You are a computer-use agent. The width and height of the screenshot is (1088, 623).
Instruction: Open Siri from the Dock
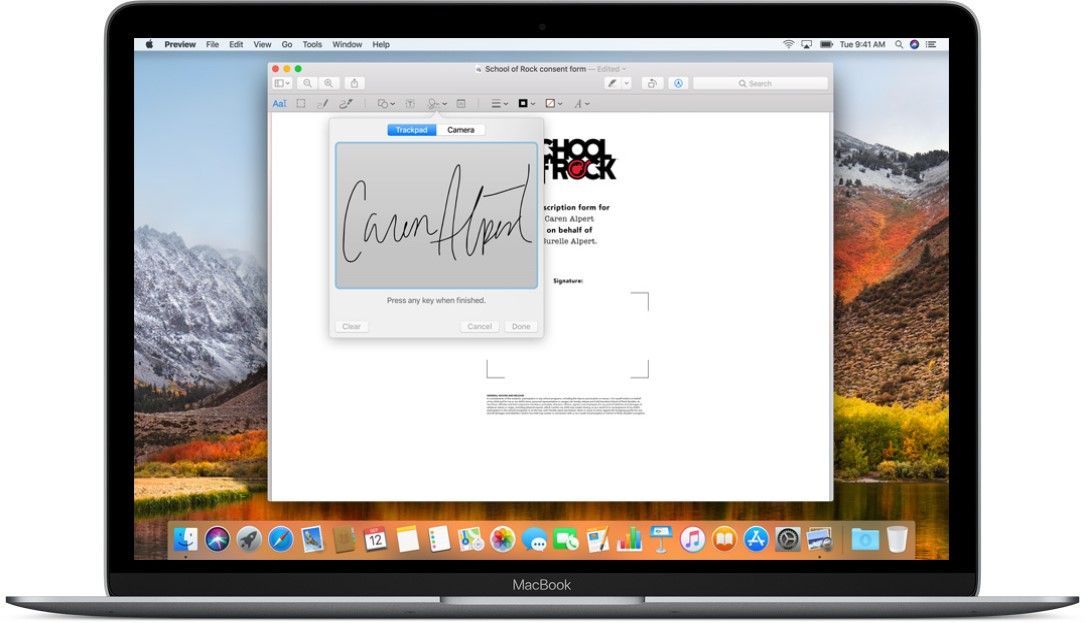tap(217, 538)
